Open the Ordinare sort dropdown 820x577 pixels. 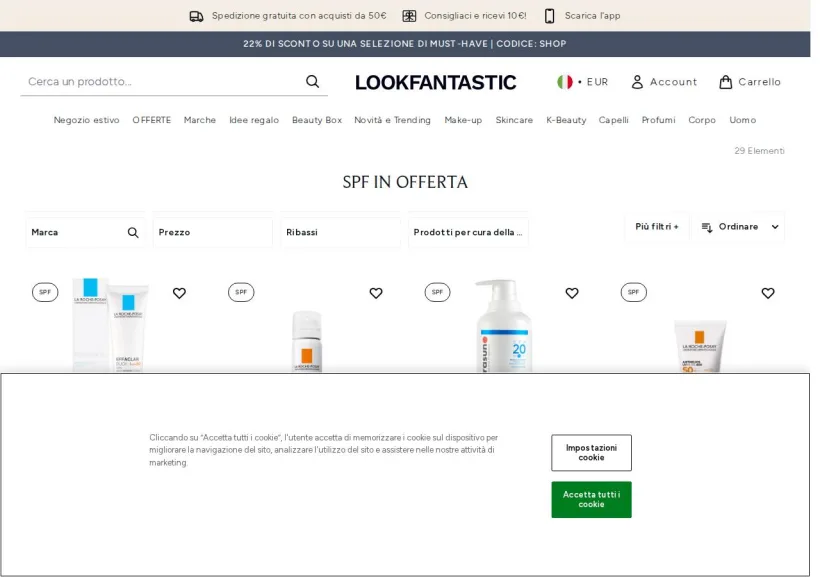(x=738, y=227)
